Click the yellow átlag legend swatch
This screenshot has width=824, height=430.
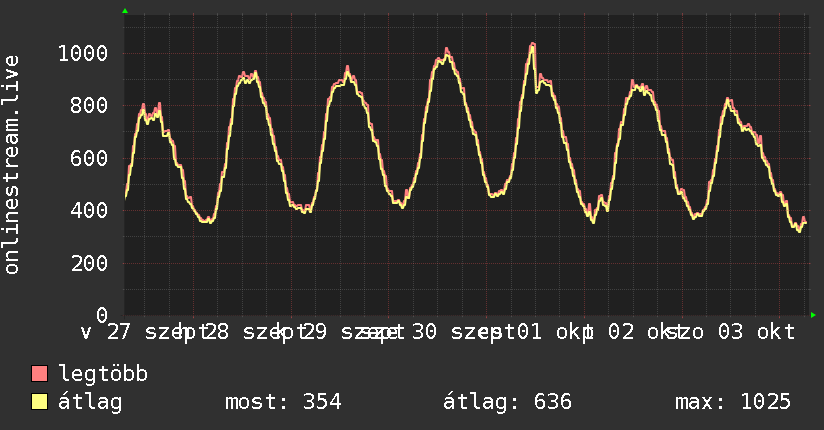click(x=39, y=402)
